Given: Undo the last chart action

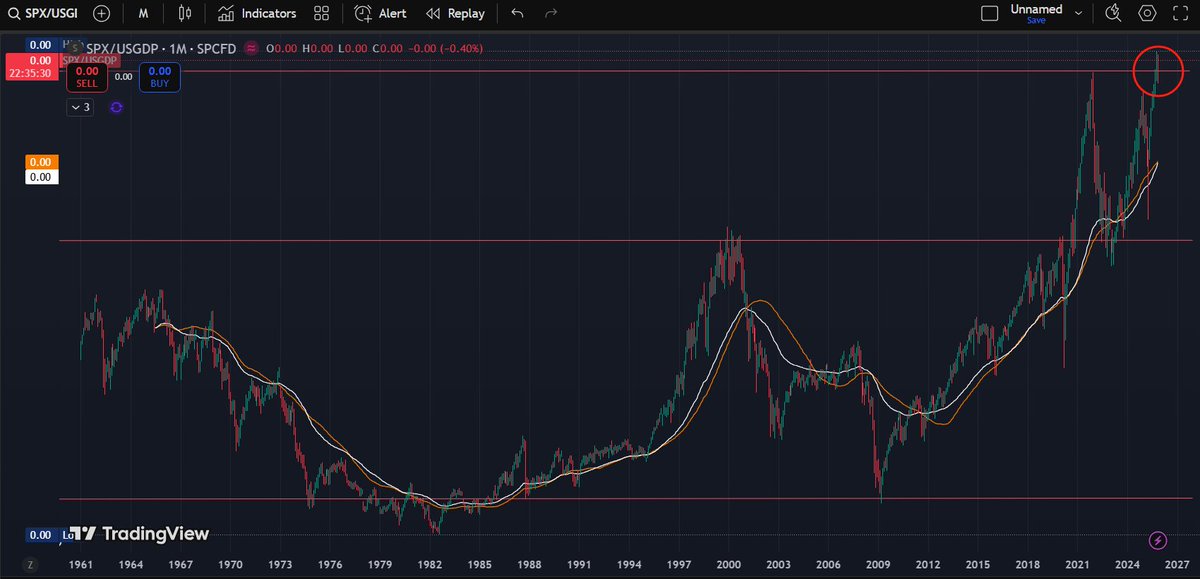Looking at the screenshot, I should click(517, 14).
